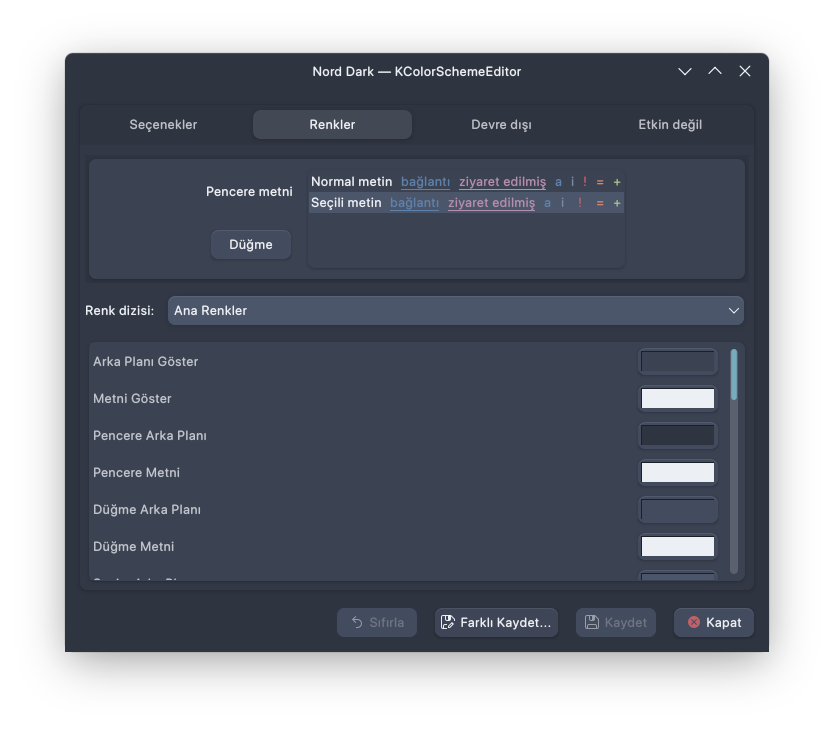Open the Etkin değil tab

670,124
